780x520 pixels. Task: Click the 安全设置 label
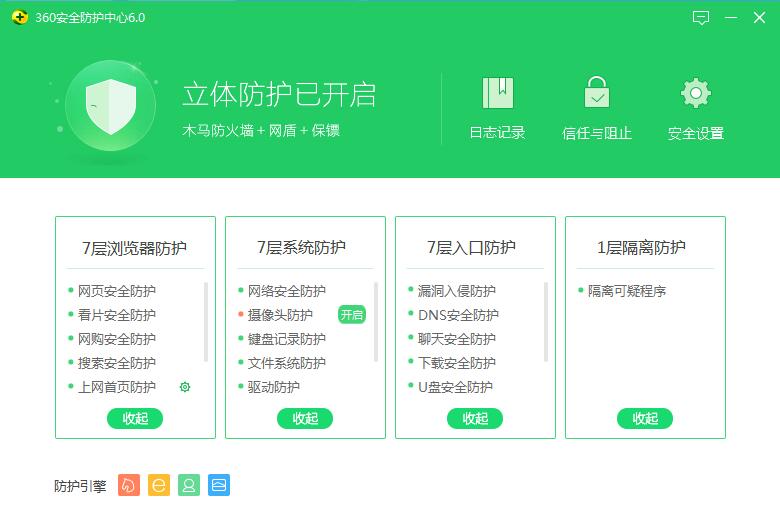pyautogui.click(x=695, y=133)
